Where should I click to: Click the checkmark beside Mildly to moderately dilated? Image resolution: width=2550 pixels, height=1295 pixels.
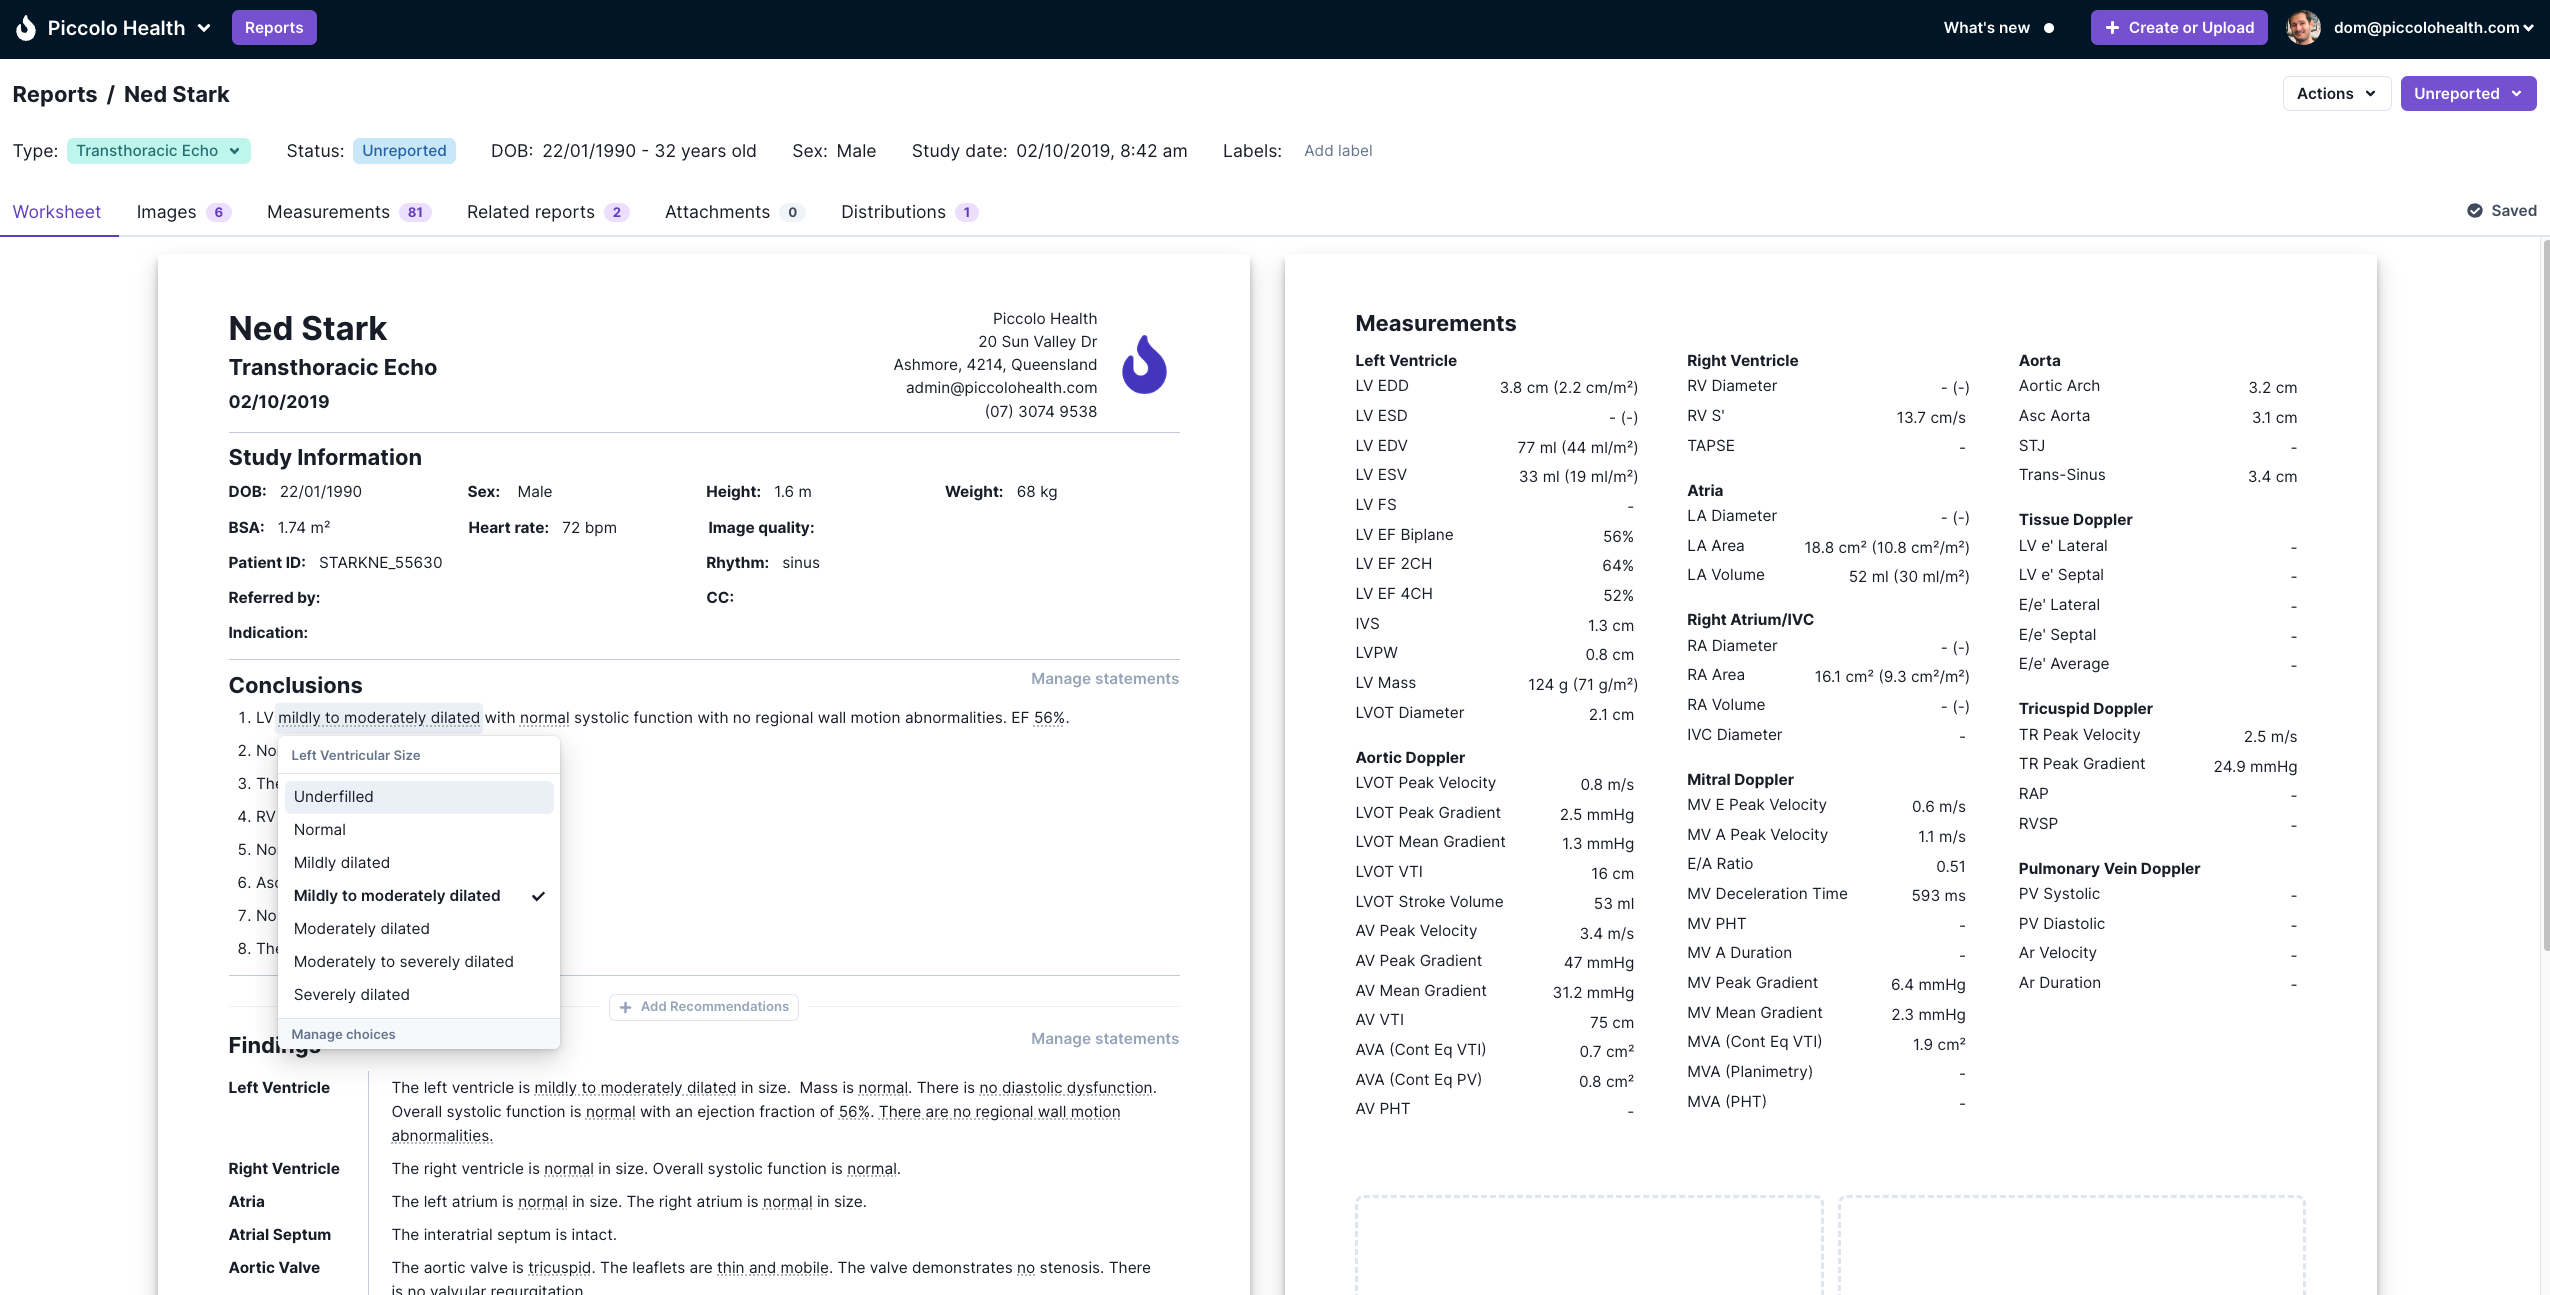tap(538, 896)
